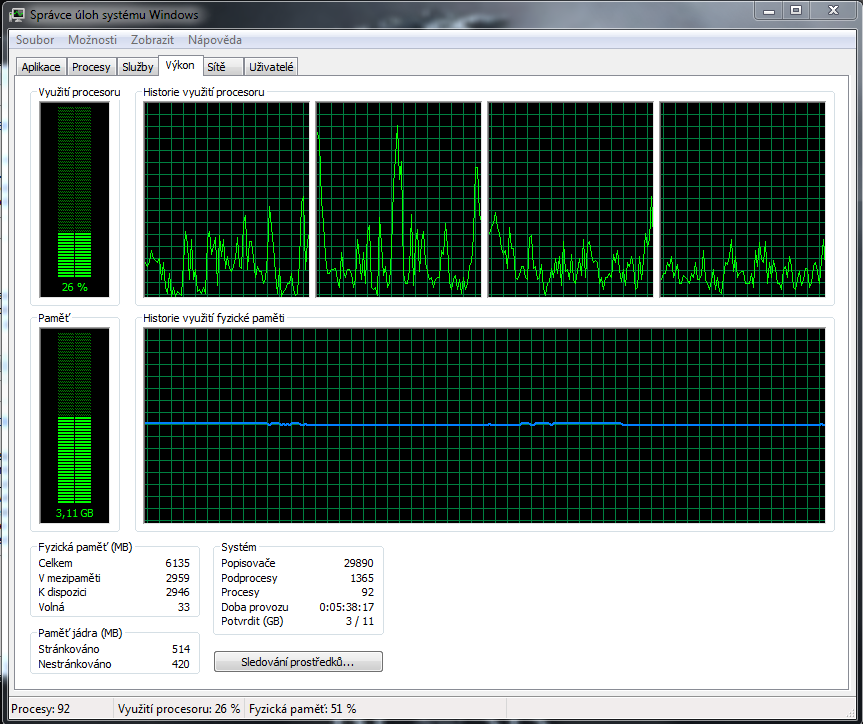This screenshot has height=724, width=863.
Task: Click the Využití procesoru group label
Action: click(79, 92)
